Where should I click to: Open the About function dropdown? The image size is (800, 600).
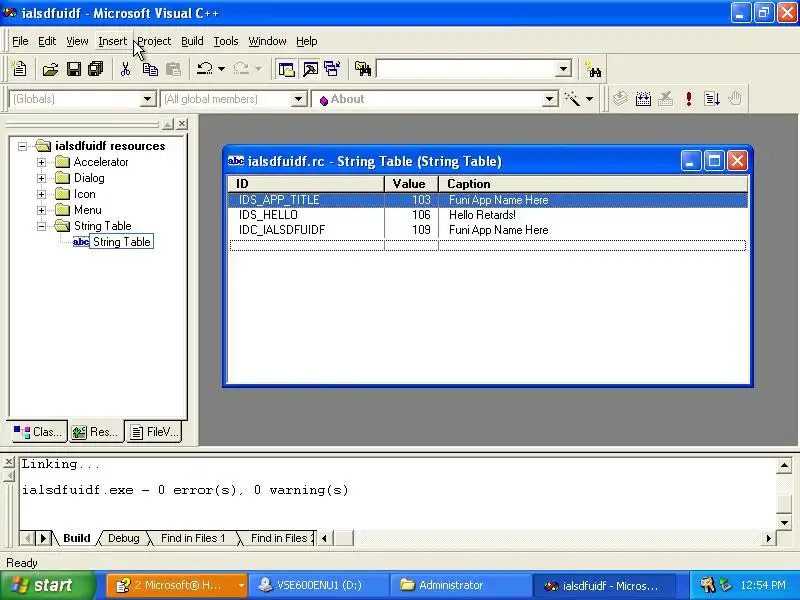click(549, 98)
